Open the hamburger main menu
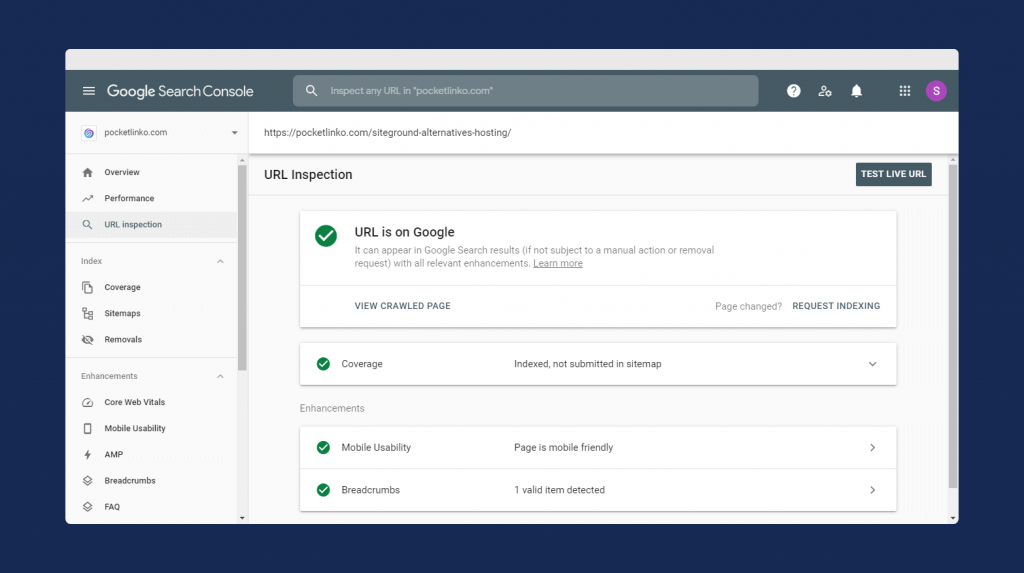Viewport: 1024px width, 573px height. [88, 91]
